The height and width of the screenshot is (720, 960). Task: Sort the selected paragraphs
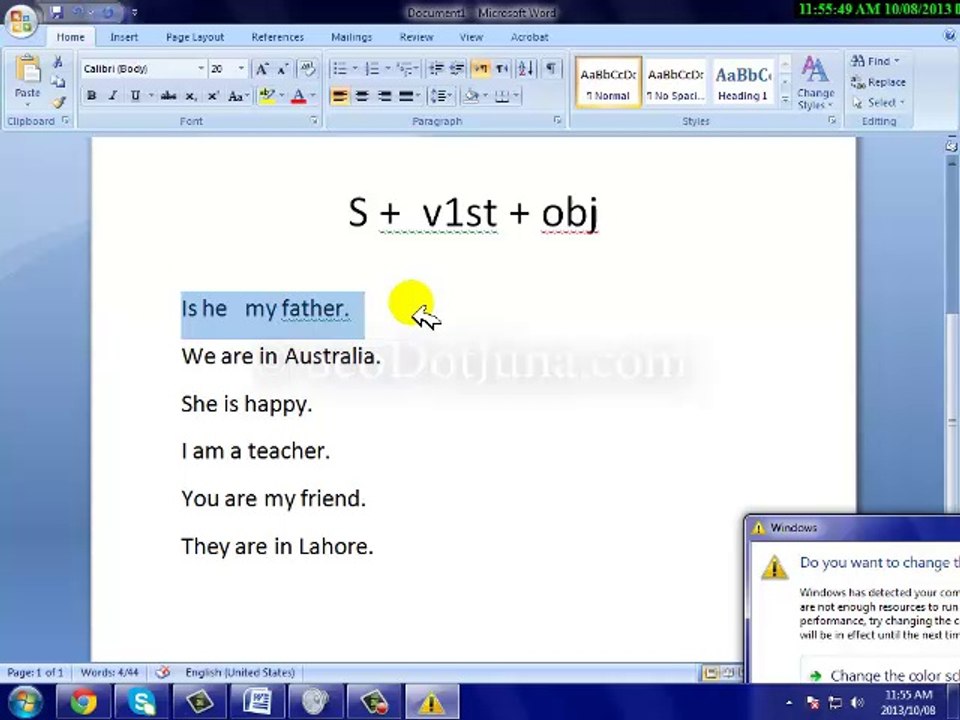(x=526, y=69)
